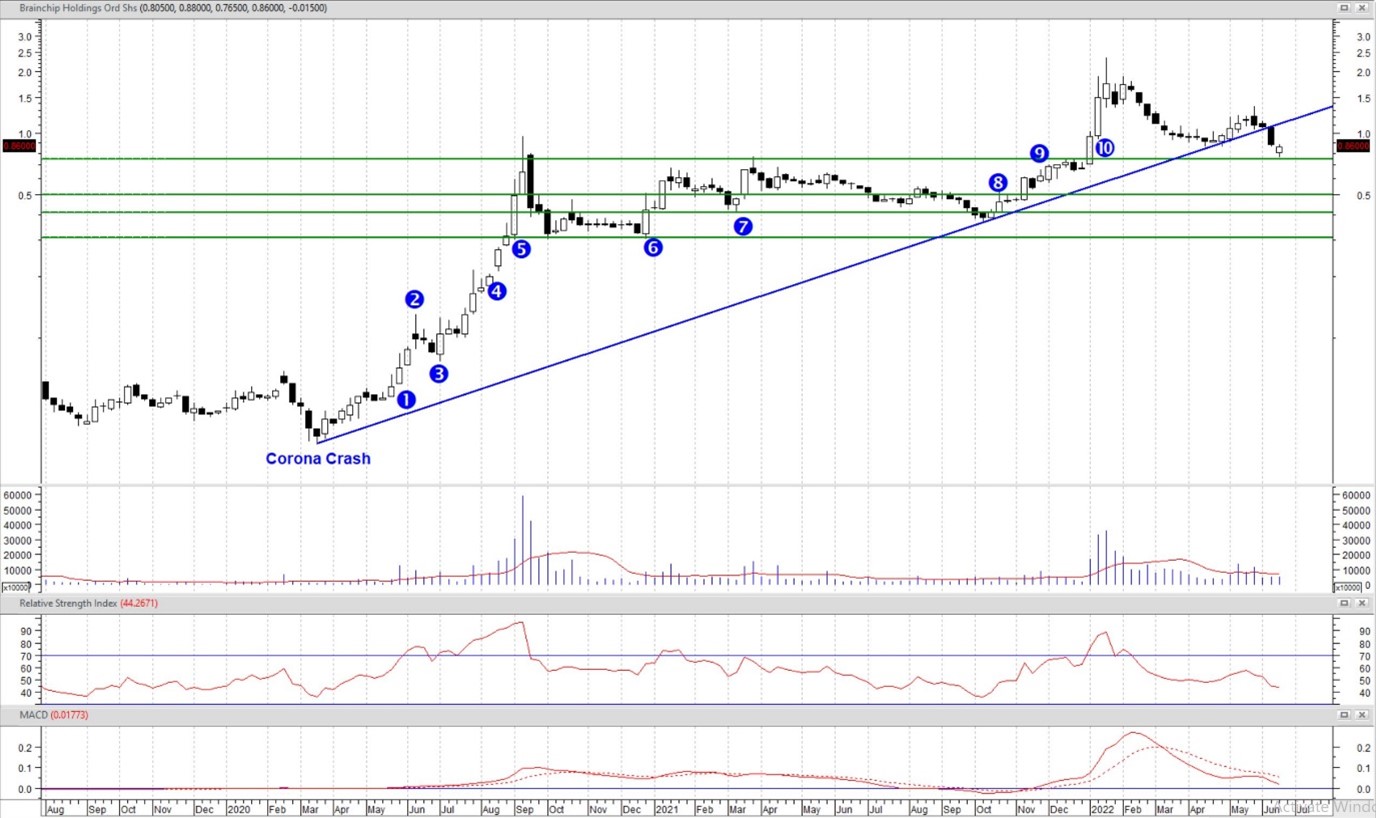1376x818 pixels.
Task: Select the blue circle marker numbered 8
Action: pos(998,182)
